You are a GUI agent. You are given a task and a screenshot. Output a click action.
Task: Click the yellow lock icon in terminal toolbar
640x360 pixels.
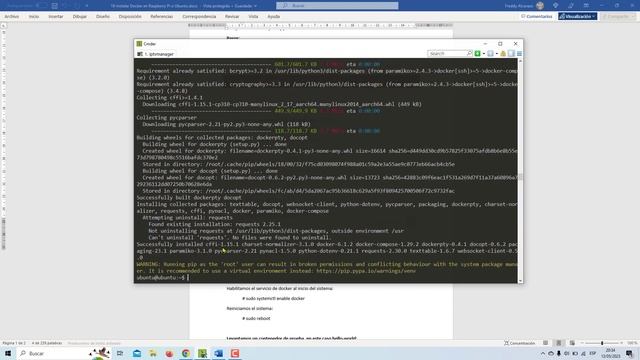point(503,53)
